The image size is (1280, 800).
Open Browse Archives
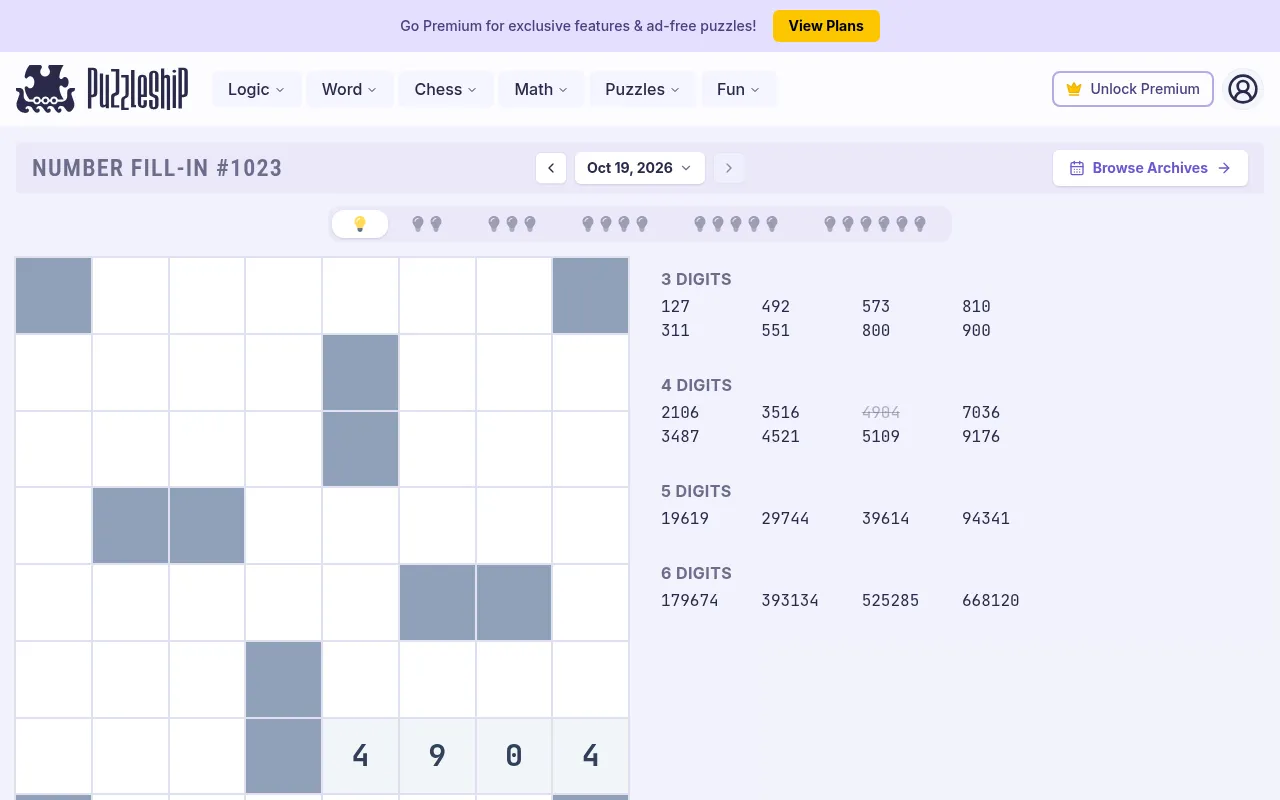(1150, 168)
